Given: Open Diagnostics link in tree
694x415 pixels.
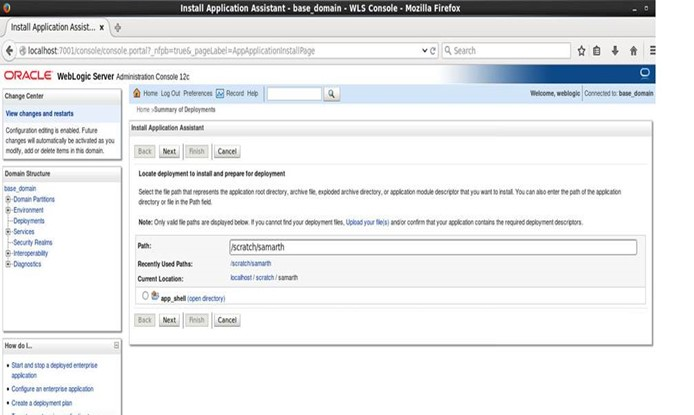Looking at the screenshot, I should [27, 264].
